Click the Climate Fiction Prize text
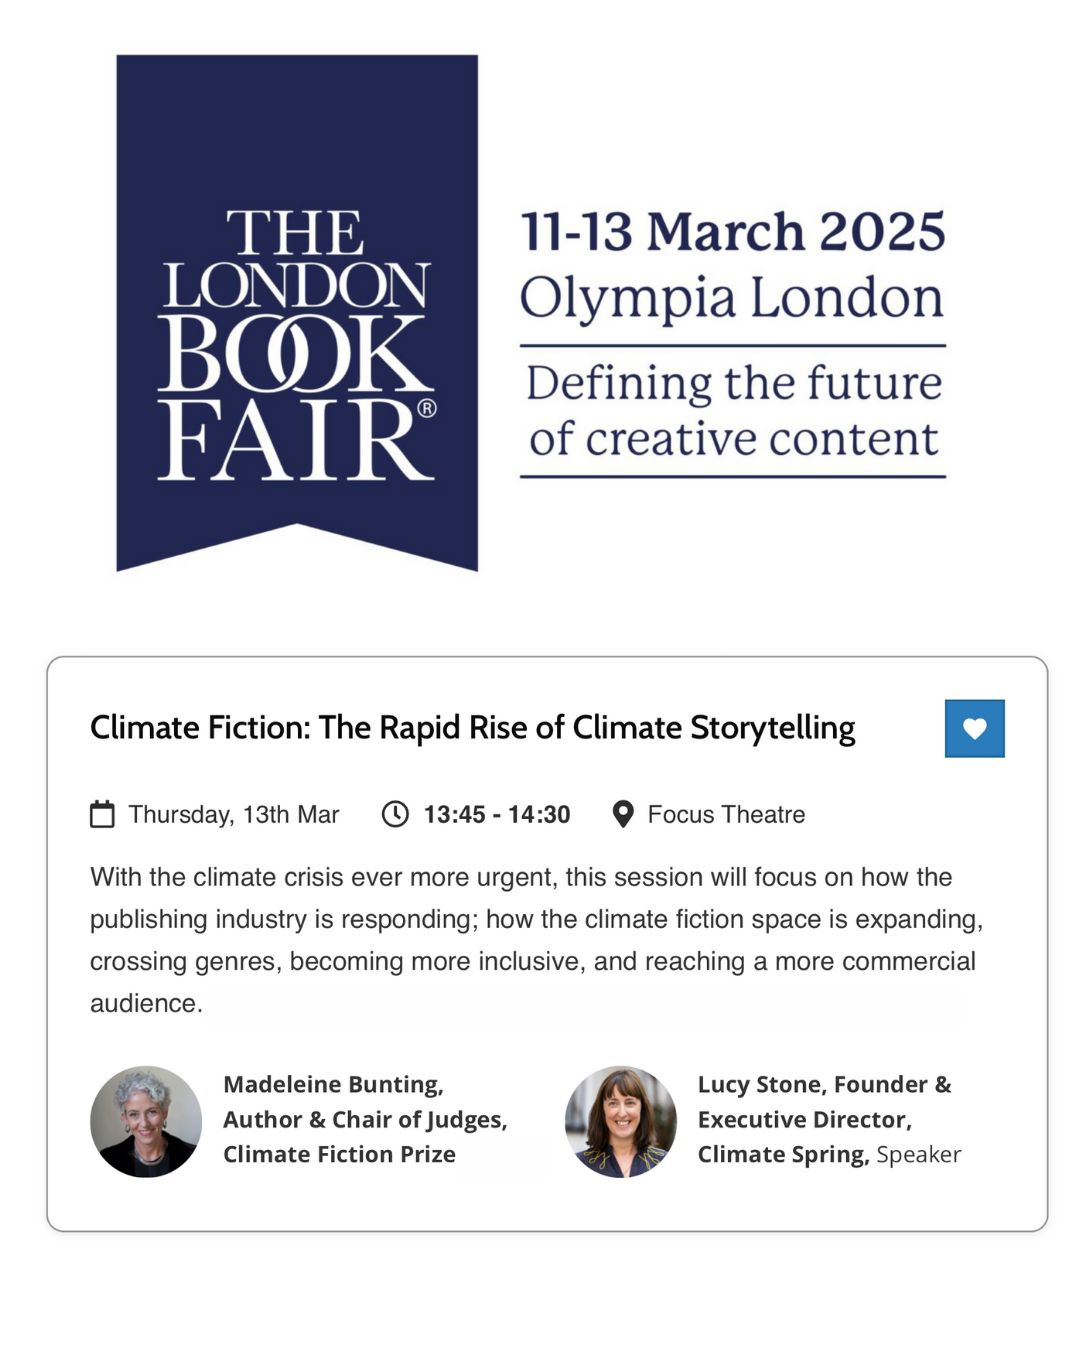The width and height of the screenshot is (1080, 1350). [339, 1154]
